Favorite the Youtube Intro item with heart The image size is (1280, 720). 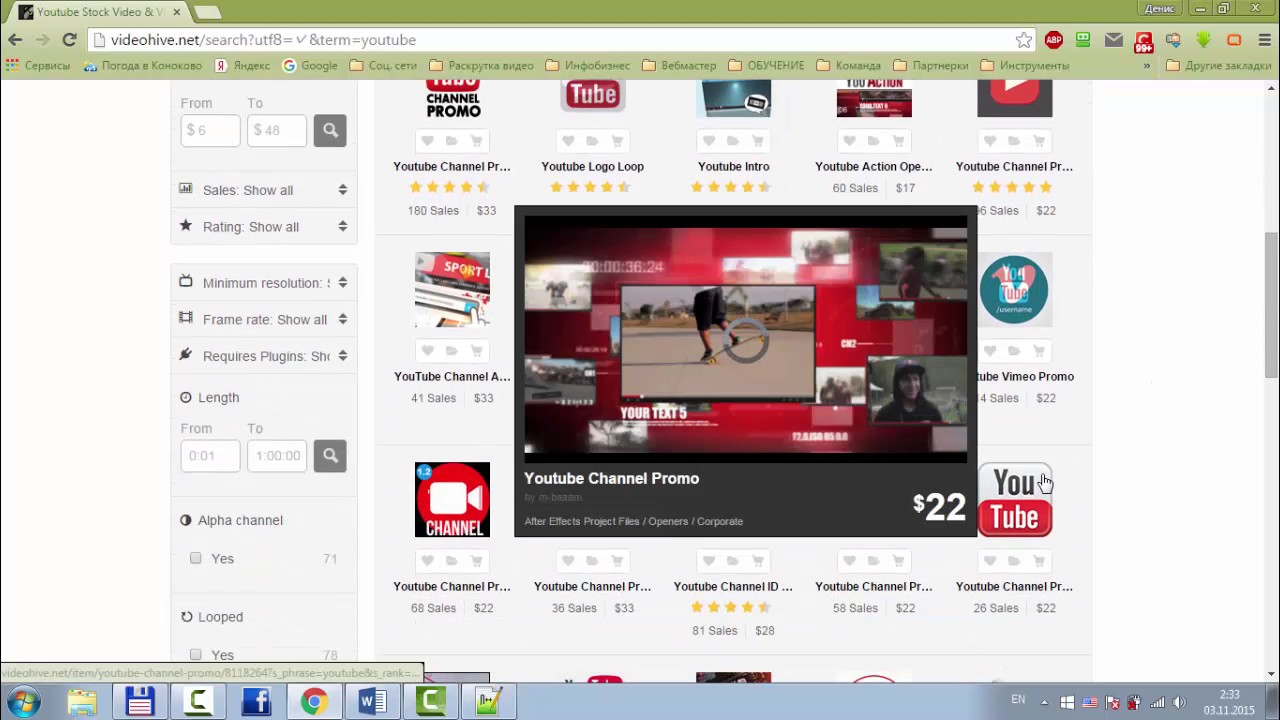(709, 141)
